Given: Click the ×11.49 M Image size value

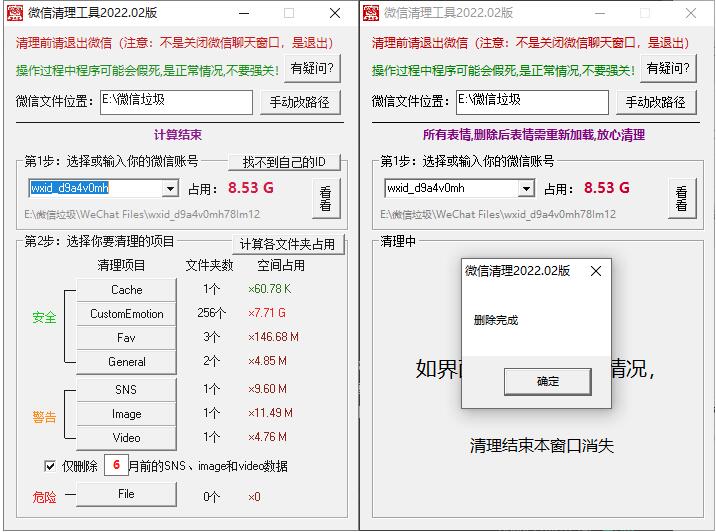Looking at the screenshot, I should pos(270,413).
